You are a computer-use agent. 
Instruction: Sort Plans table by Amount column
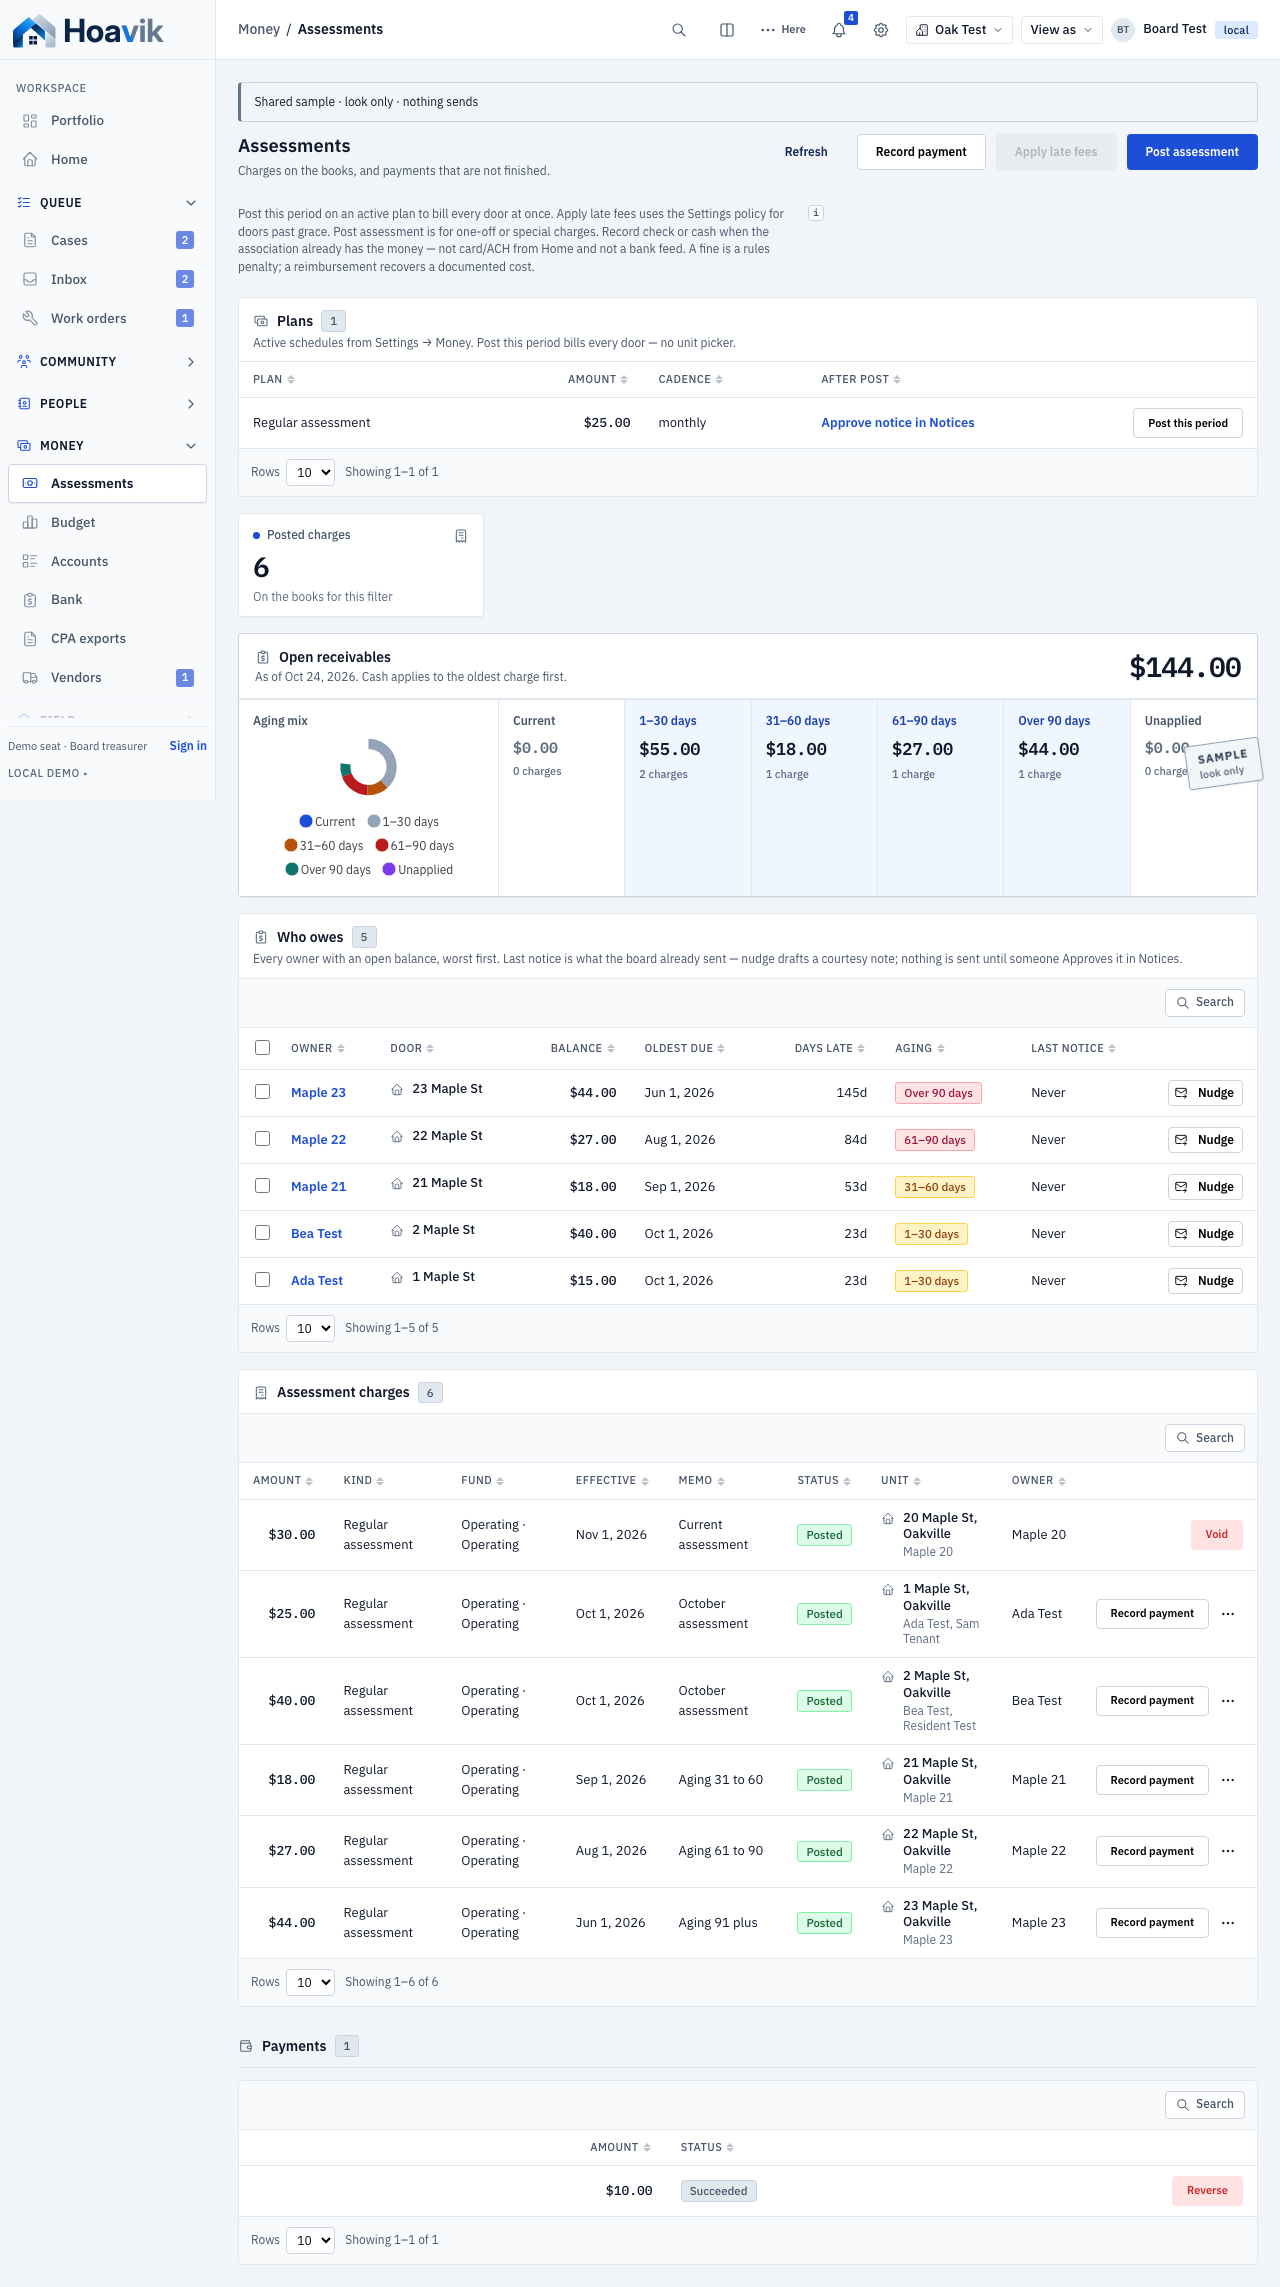click(x=598, y=380)
